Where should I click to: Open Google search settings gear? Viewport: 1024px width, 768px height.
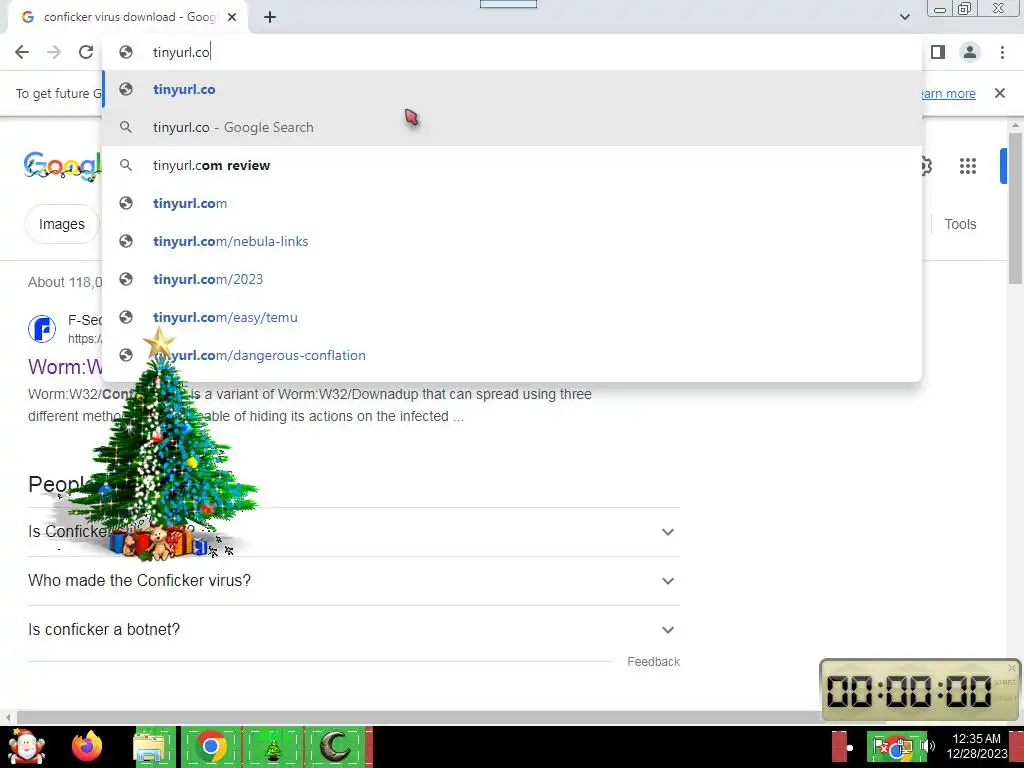pos(926,166)
